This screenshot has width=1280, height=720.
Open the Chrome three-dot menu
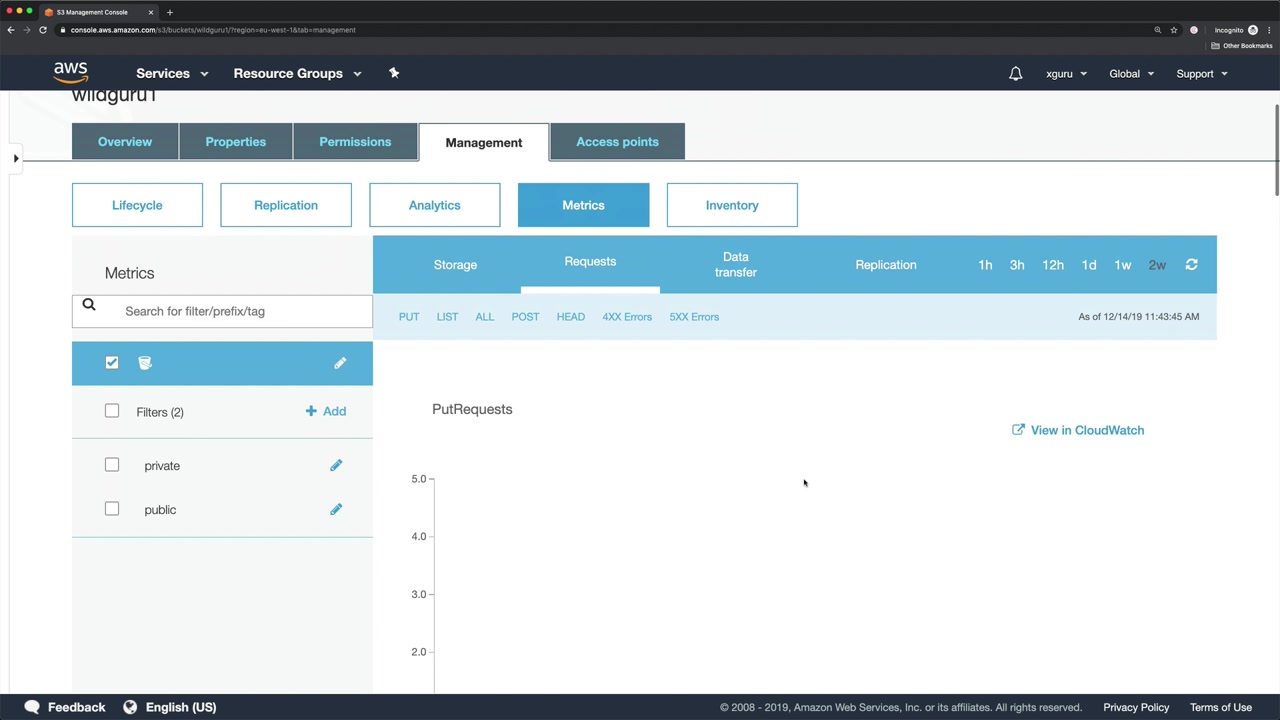1268,30
